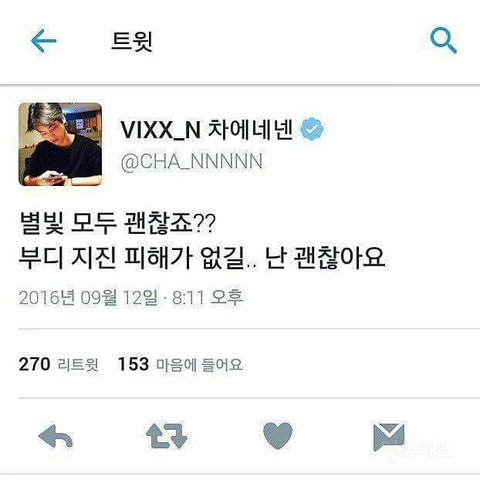Viewport: 480px width, 480px height.
Task: Visit the @CHA_NNNNN handle
Action: click(x=192, y=162)
